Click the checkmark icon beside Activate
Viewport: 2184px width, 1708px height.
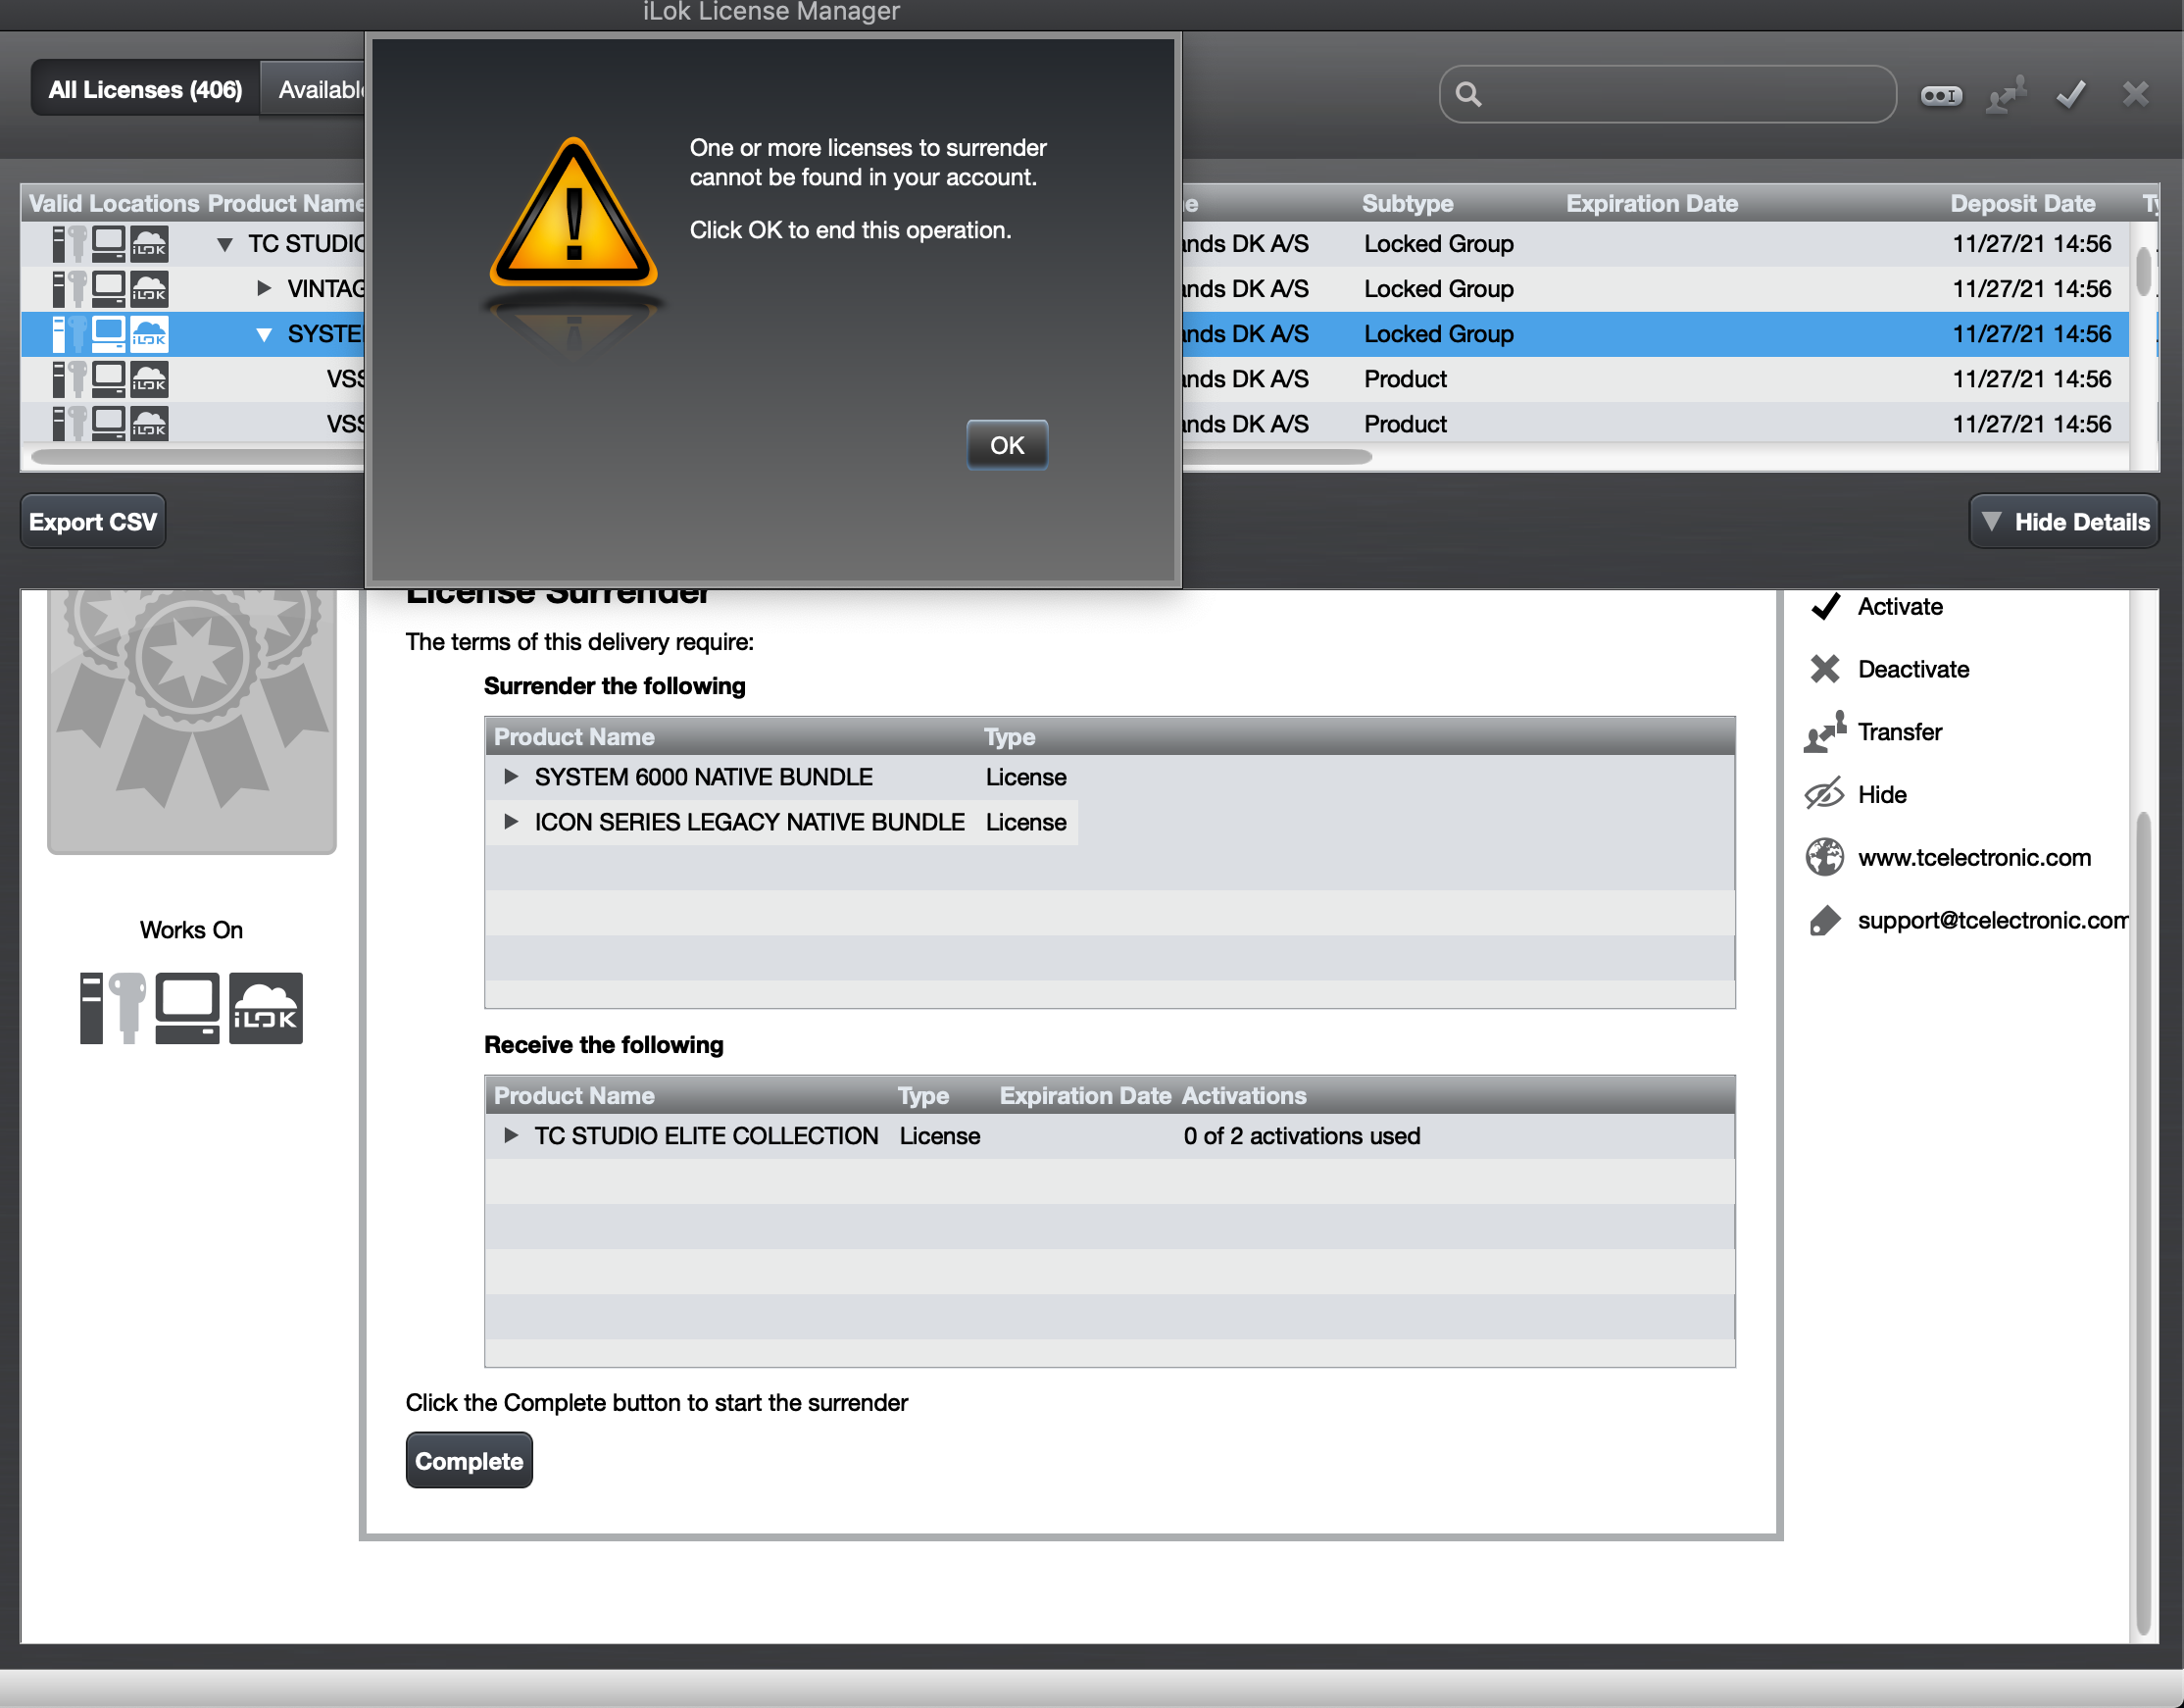(x=1825, y=606)
